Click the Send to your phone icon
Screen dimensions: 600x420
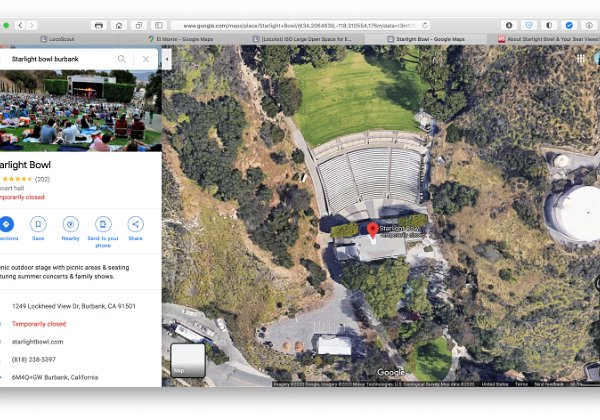103,224
